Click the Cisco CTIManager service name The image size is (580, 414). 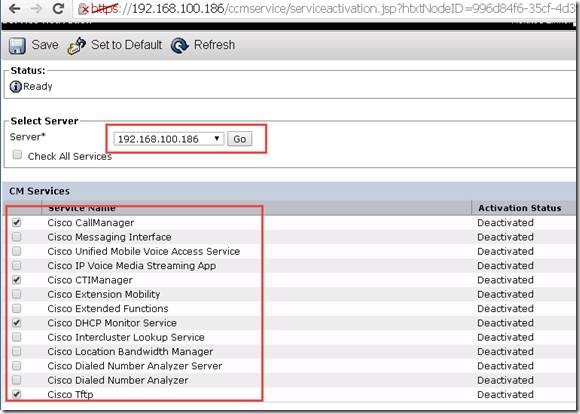point(90,280)
